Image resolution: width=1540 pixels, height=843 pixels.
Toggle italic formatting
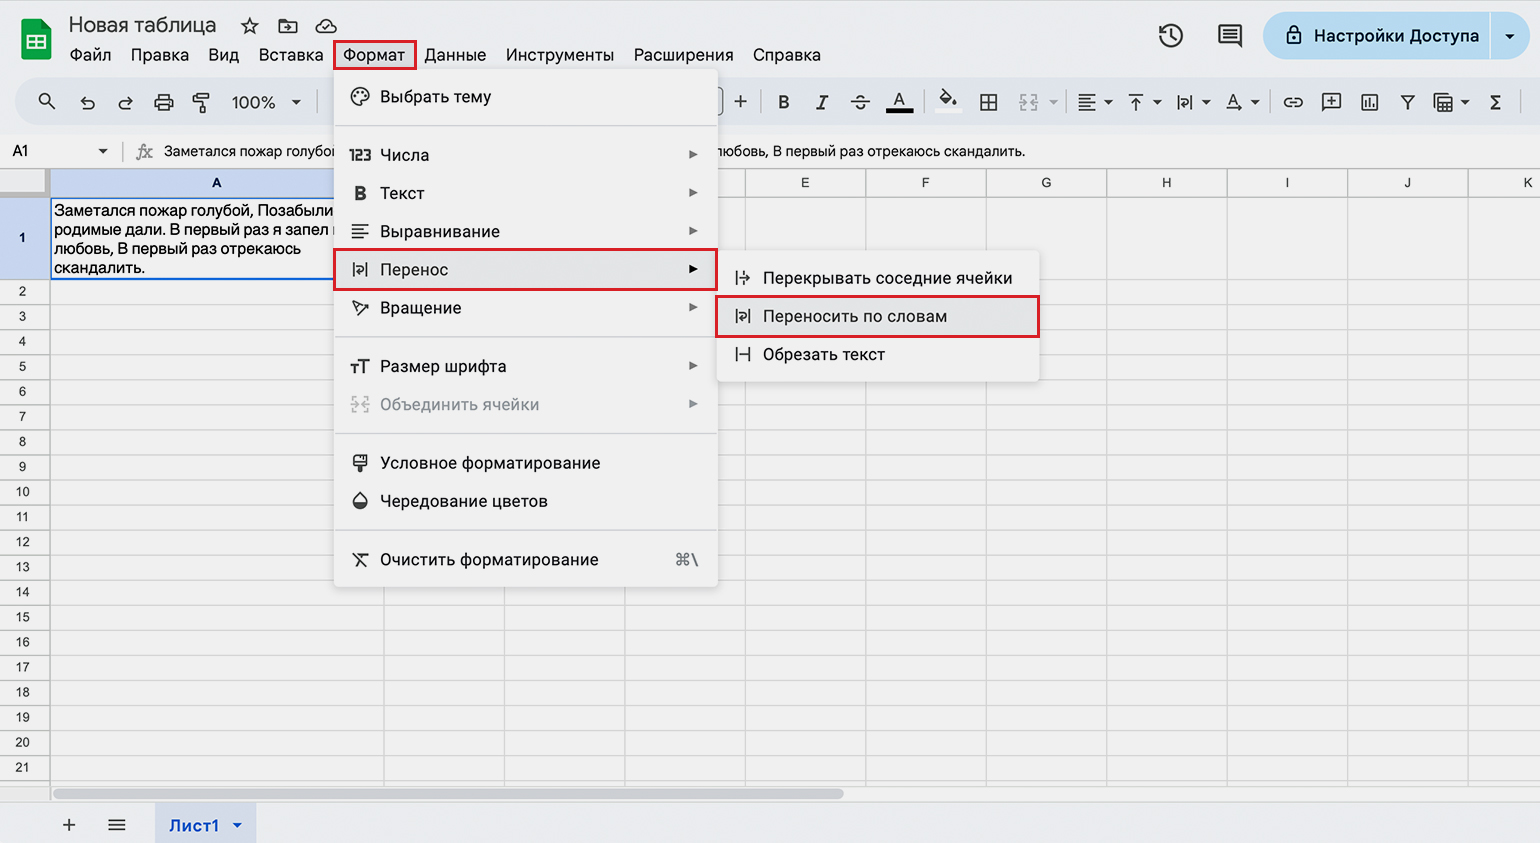pos(822,102)
